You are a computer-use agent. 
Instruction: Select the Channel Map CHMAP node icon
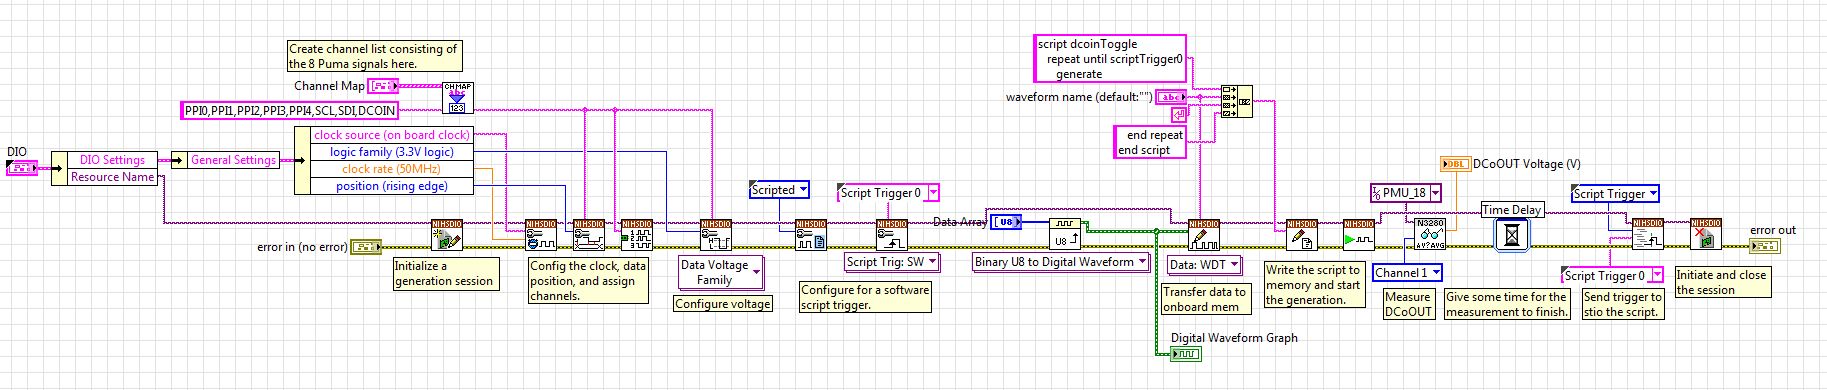[458, 97]
